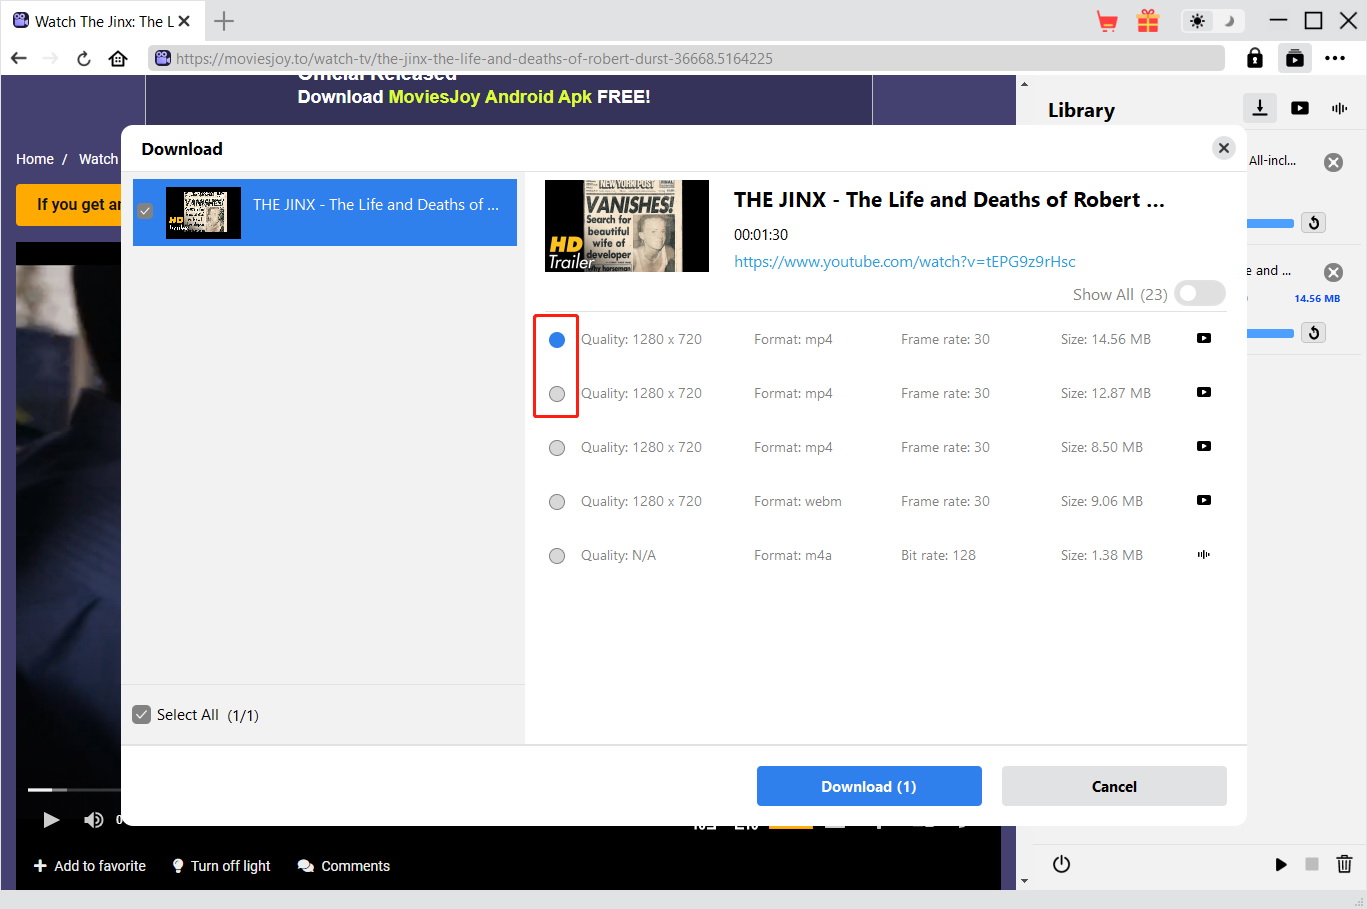Click video icon on 12.87 MB row

click(1204, 392)
